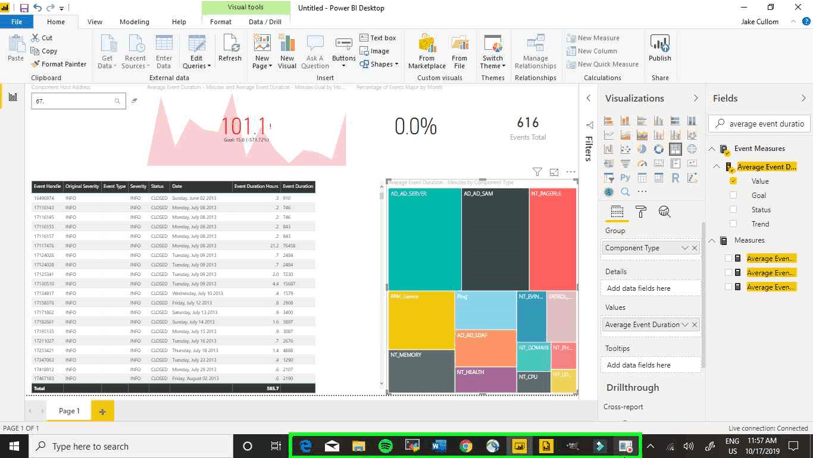Open the Analytics magnifier pane
The height and width of the screenshot is (460, 815).
pyautogui.click(x=664, y=212)
